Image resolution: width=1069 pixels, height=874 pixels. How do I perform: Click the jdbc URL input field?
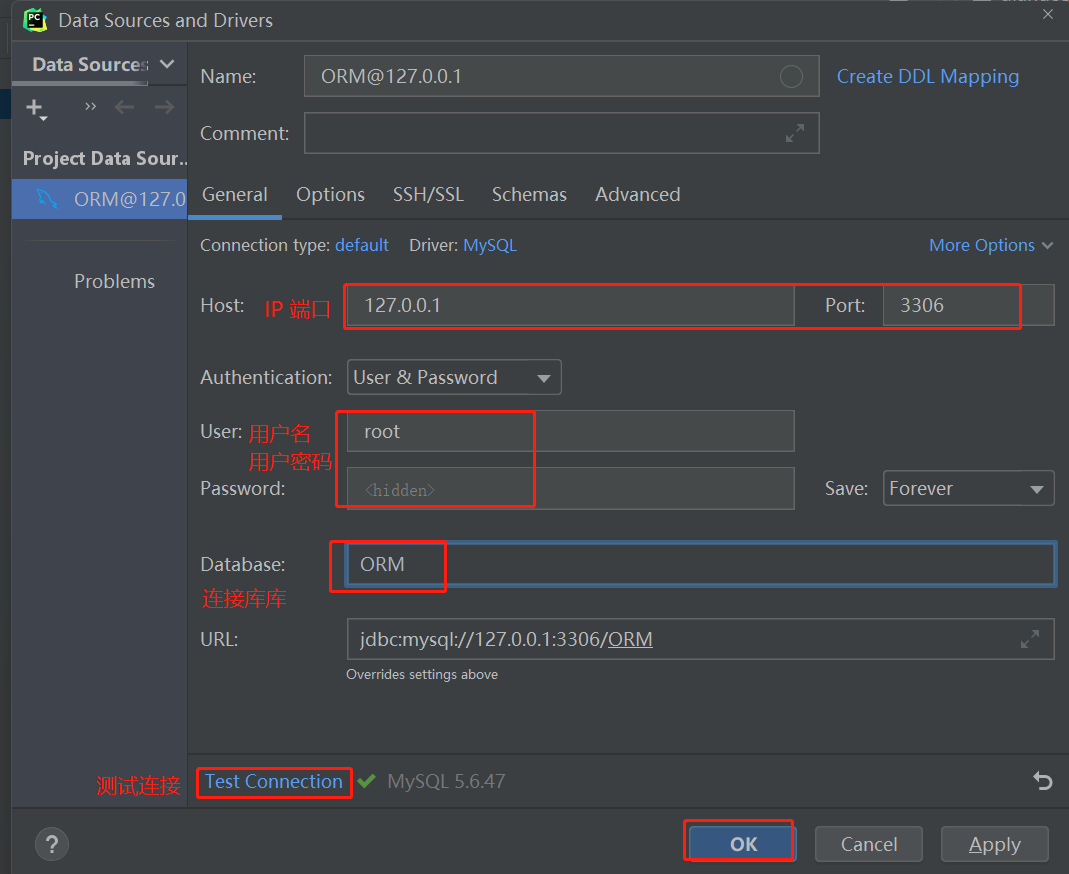(700, 639)
